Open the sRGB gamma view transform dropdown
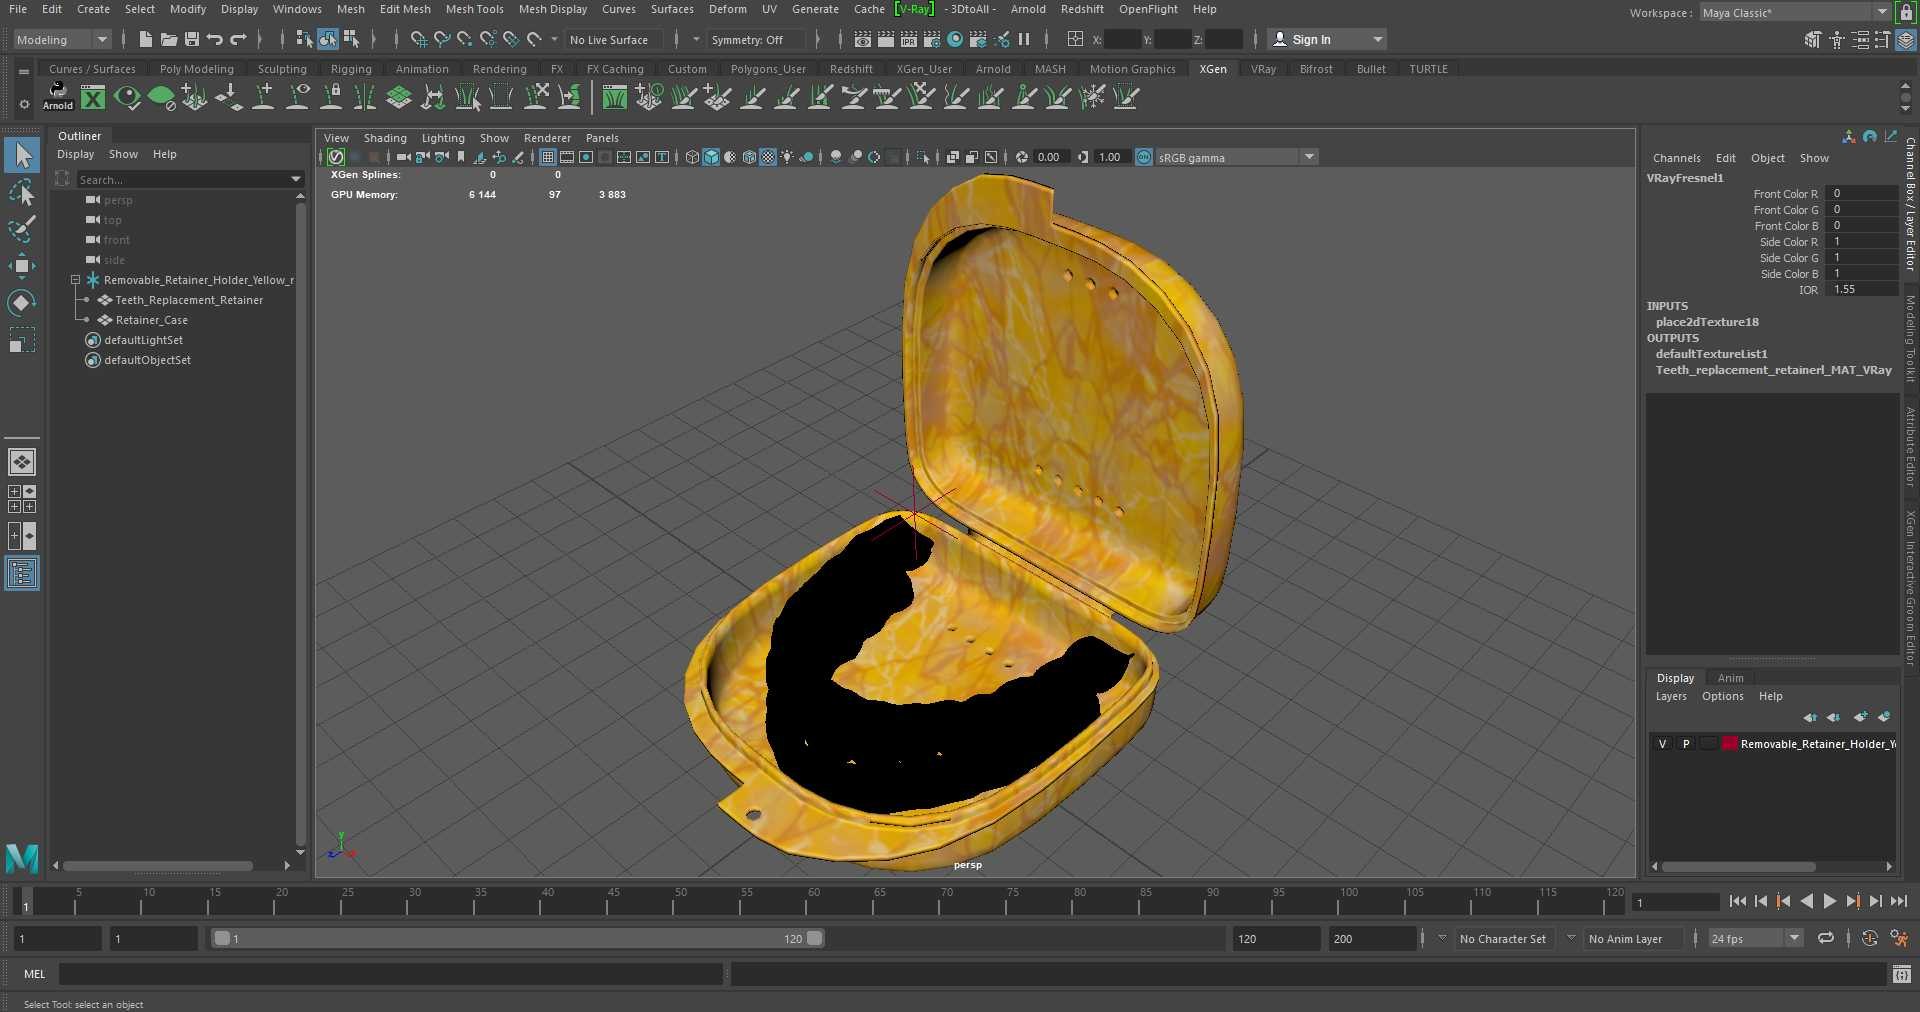Screen dimensions: 1920x1012 coord(1237,157)
